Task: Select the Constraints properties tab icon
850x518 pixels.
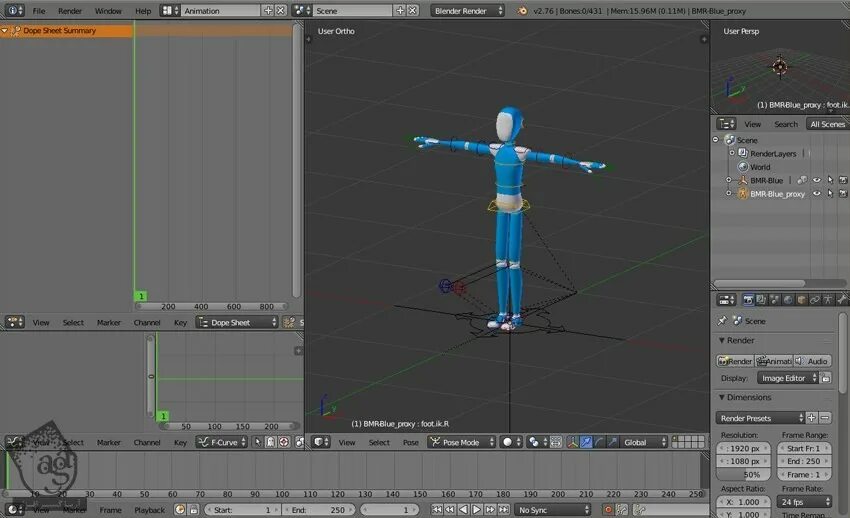Action: pyautogui.click(x=814, y=300)
